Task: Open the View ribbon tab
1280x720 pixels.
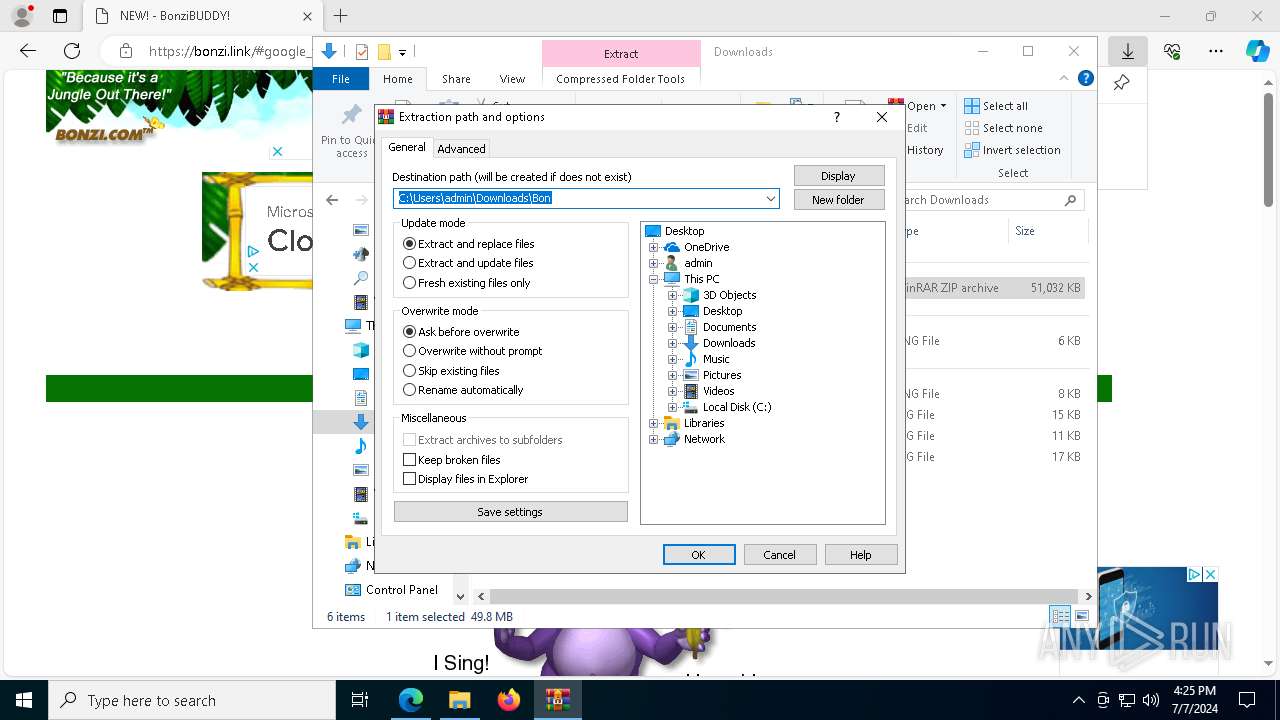Action: 512,79
